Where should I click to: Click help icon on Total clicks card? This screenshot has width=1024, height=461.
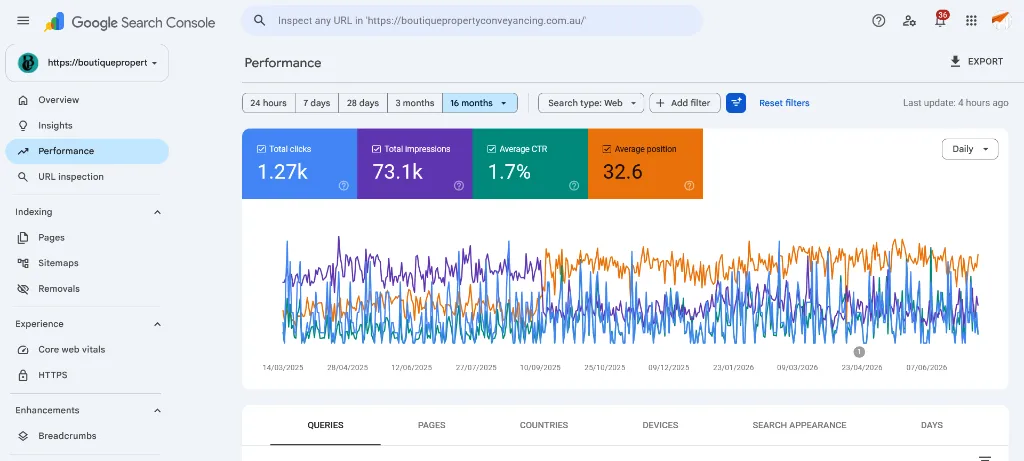[344, 185]
